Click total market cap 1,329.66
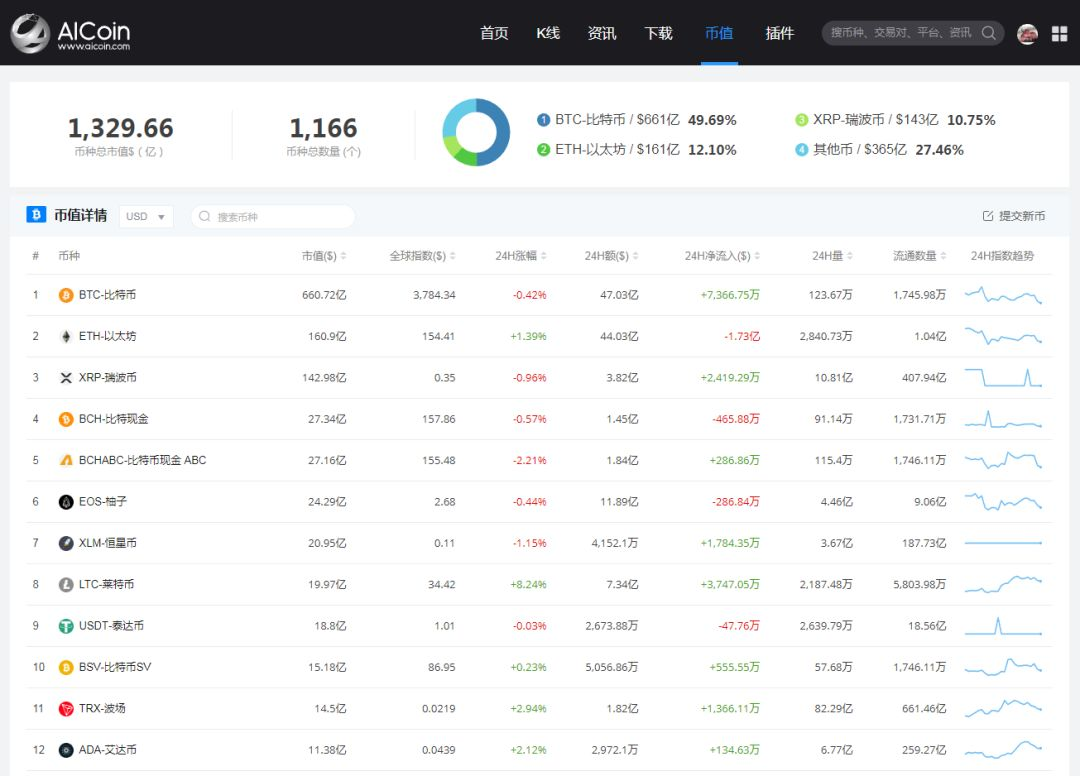Image resolution: width=1080 pixels, height=776 pixels. 121,128
